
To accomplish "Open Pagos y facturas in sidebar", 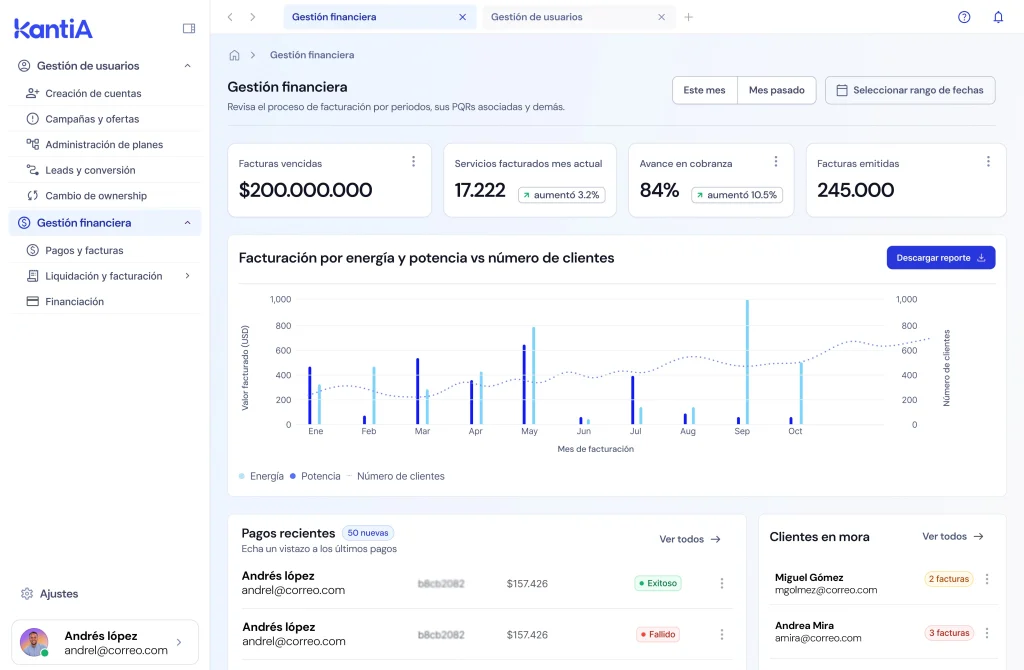I will (x=84, y=250).
